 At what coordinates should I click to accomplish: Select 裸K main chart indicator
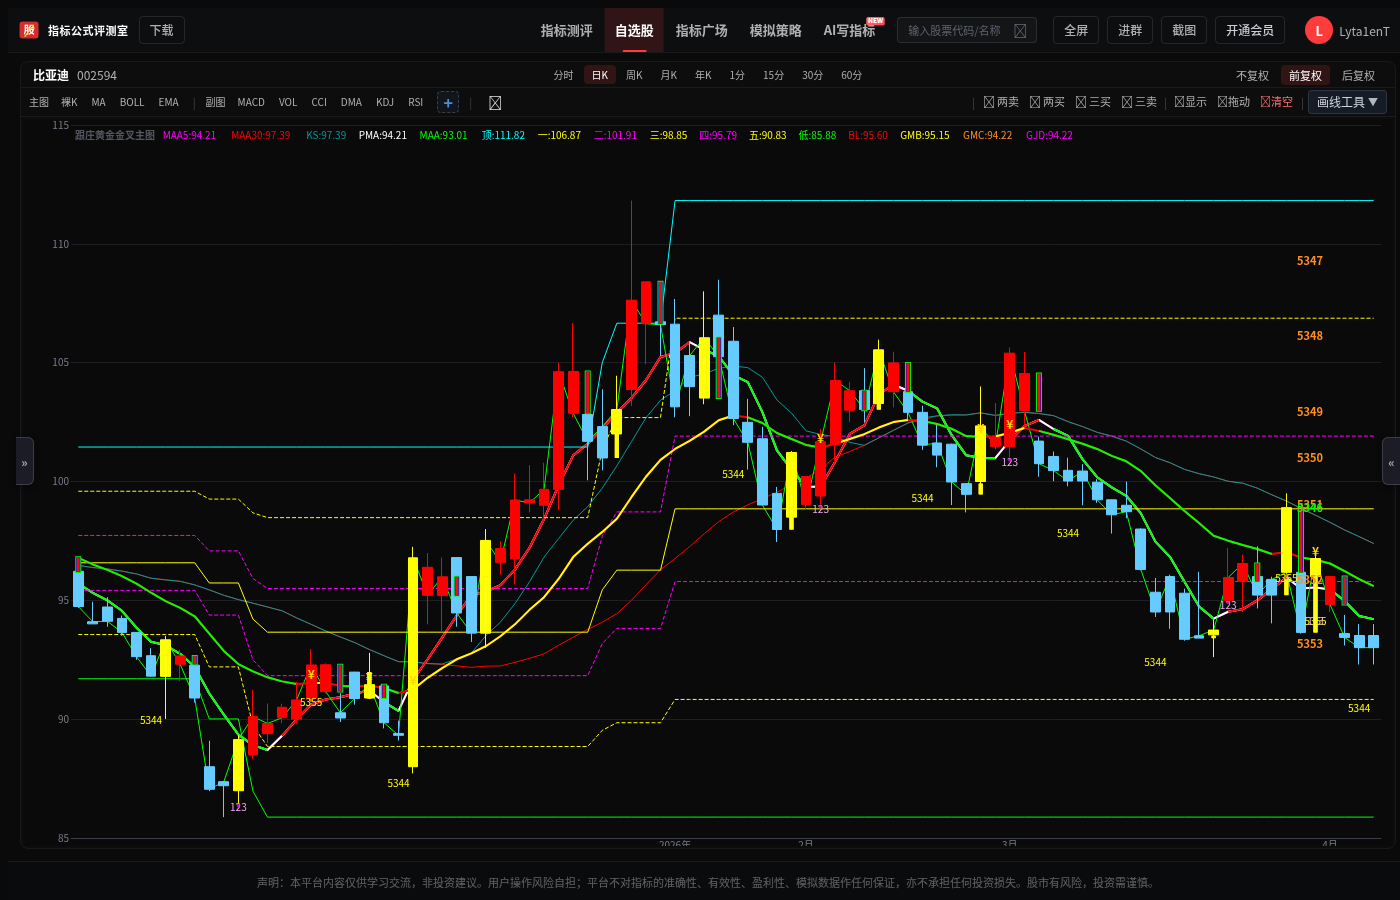tap(69, 102)
